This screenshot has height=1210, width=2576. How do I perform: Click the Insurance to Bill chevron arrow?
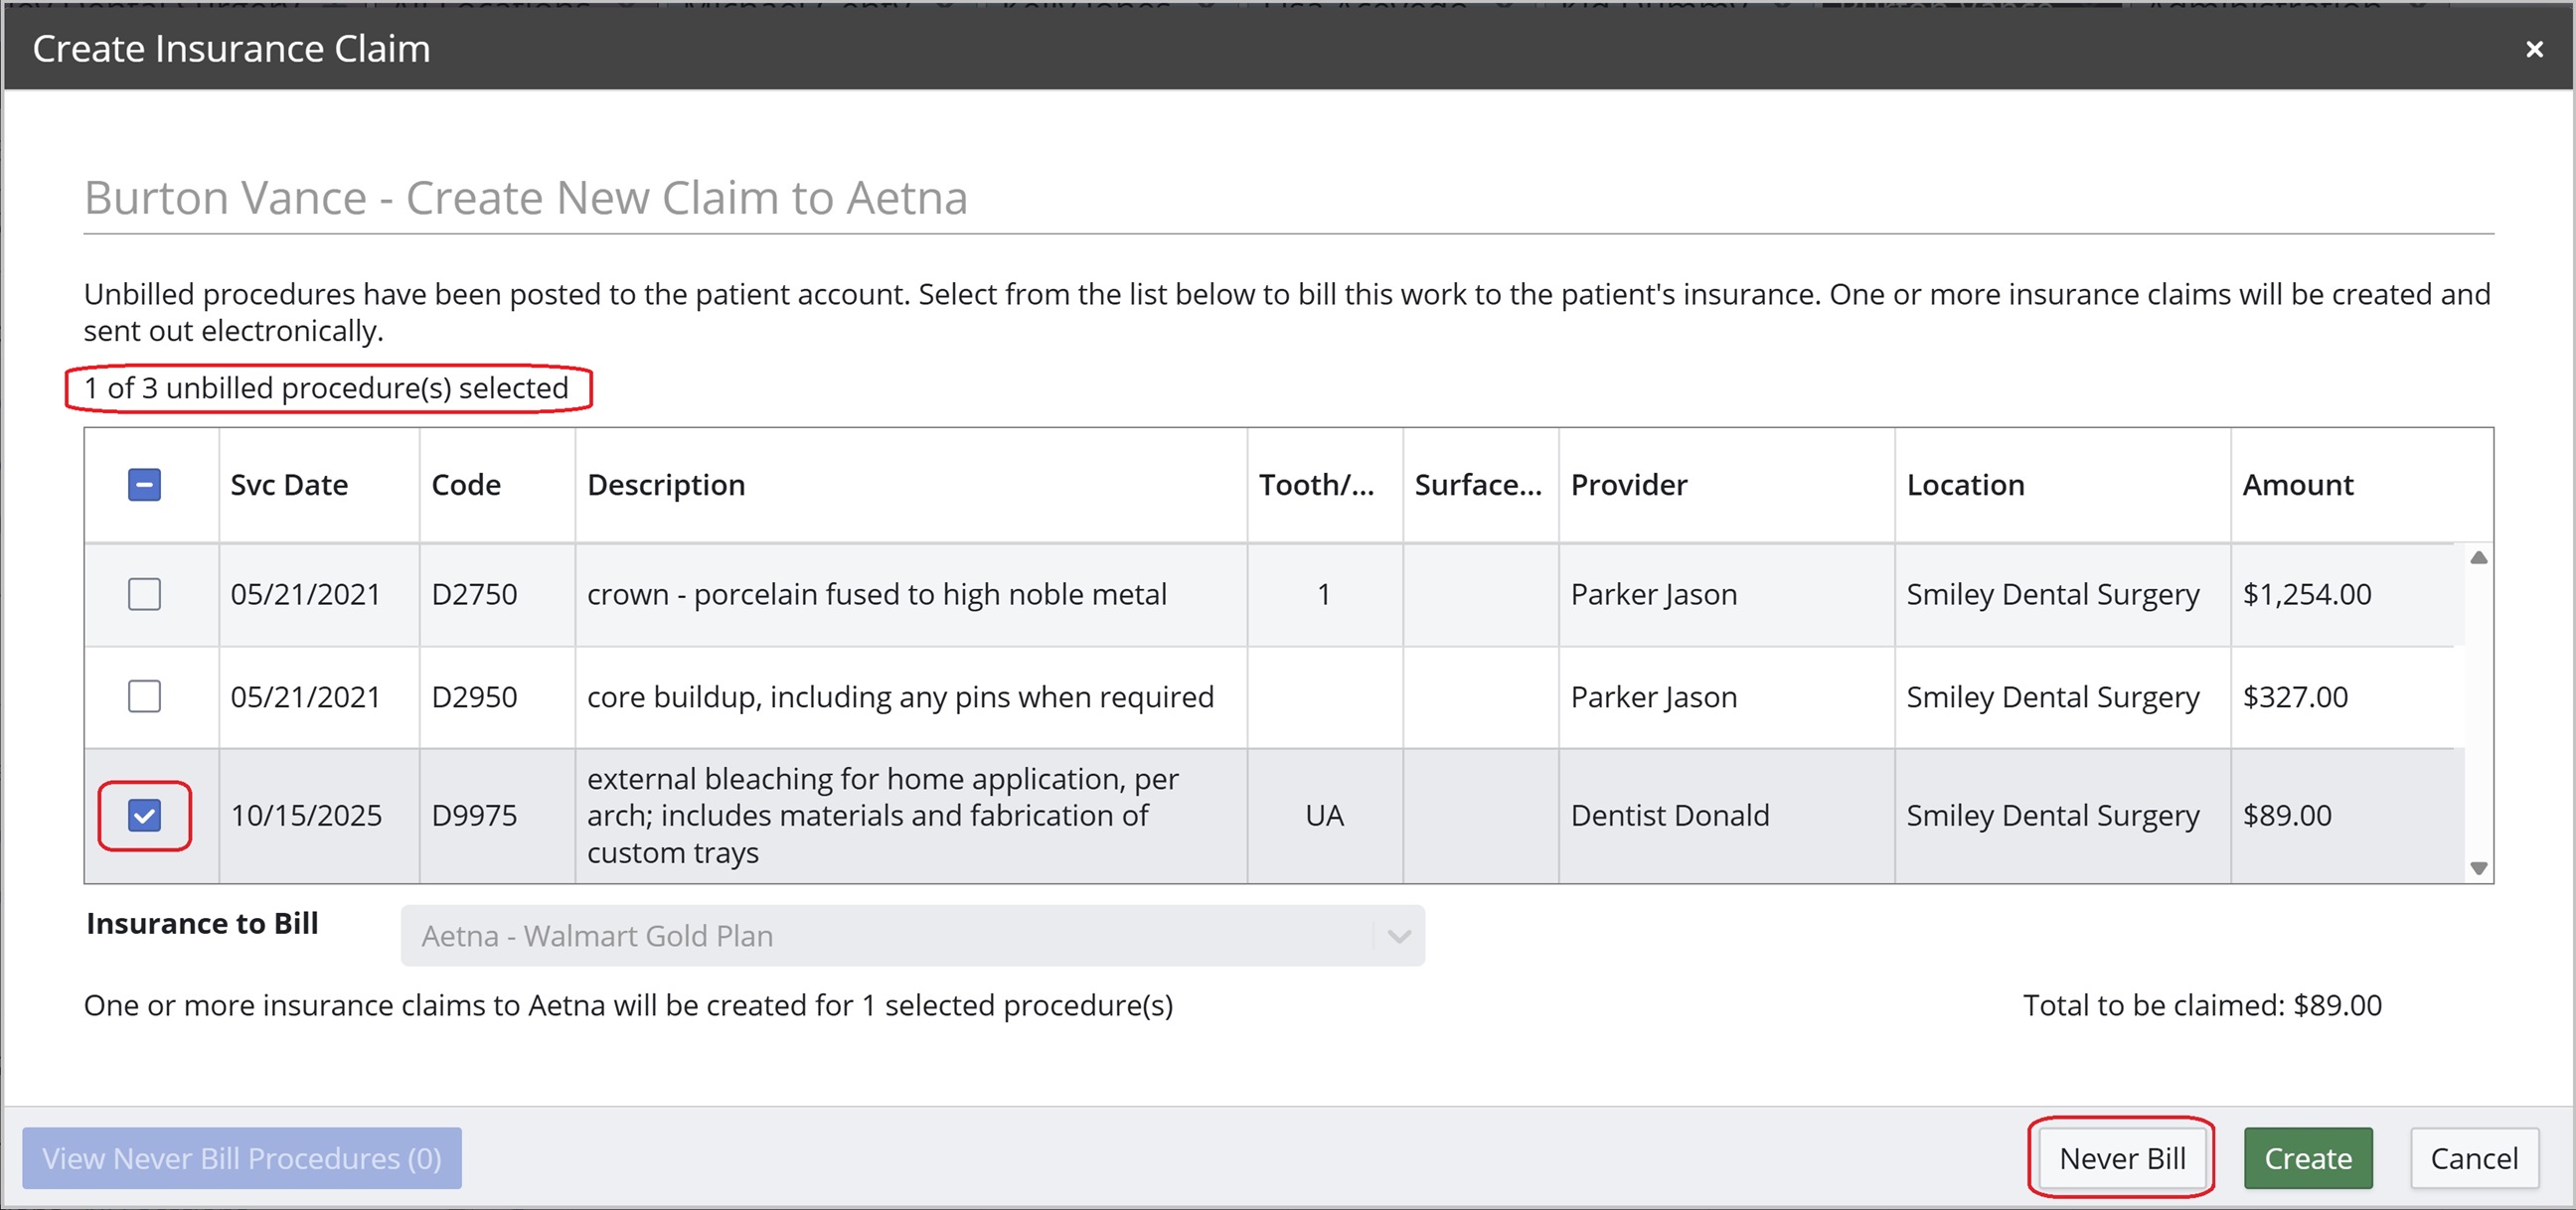tap(1398, 937)
